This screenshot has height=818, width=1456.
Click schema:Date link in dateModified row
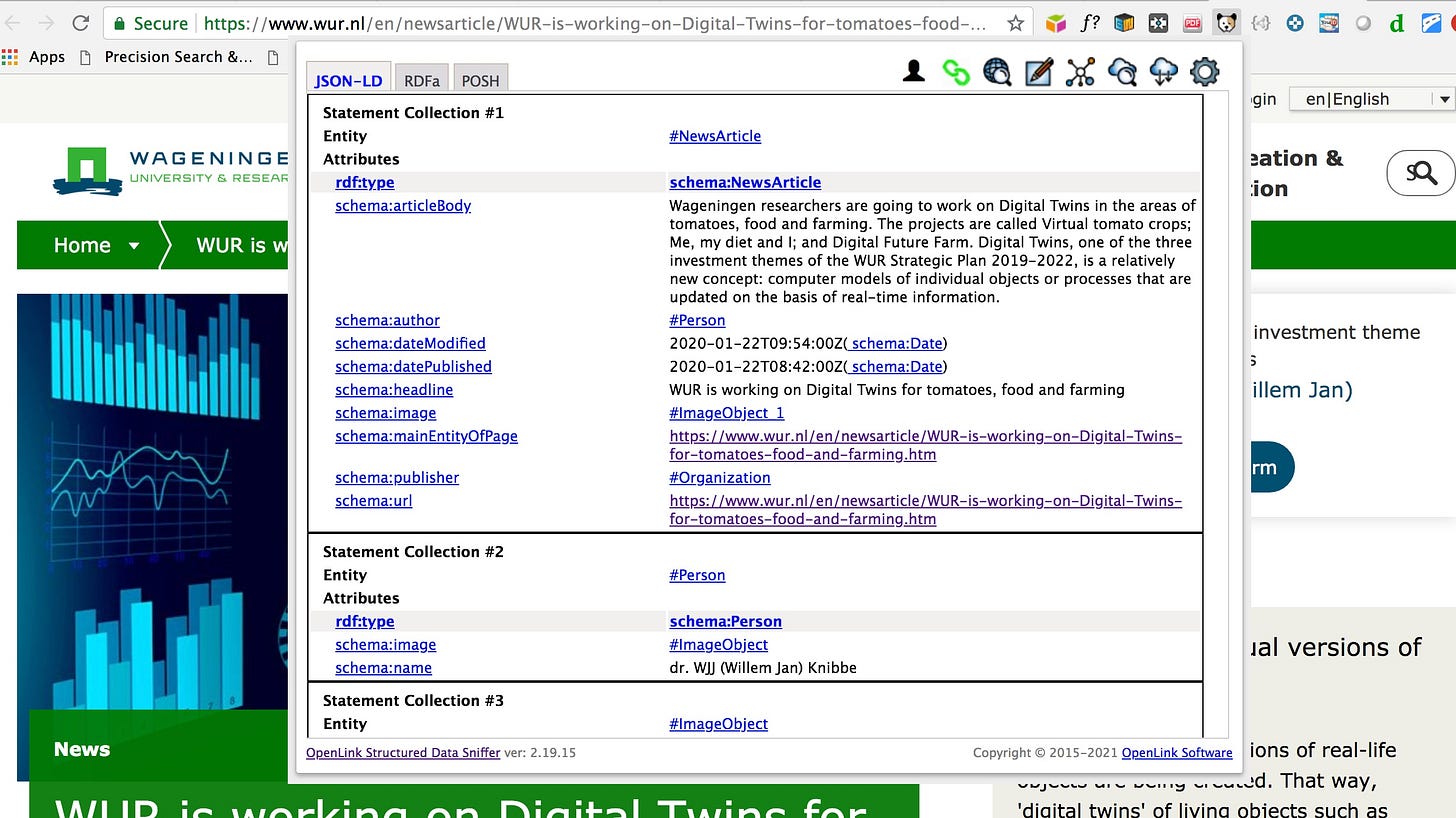tap(897, 343)
